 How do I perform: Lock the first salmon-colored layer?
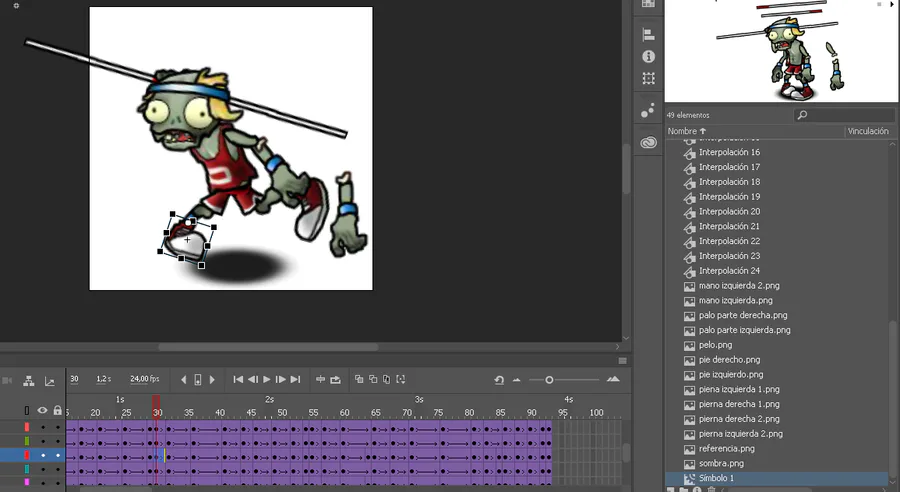coord(57,427)
